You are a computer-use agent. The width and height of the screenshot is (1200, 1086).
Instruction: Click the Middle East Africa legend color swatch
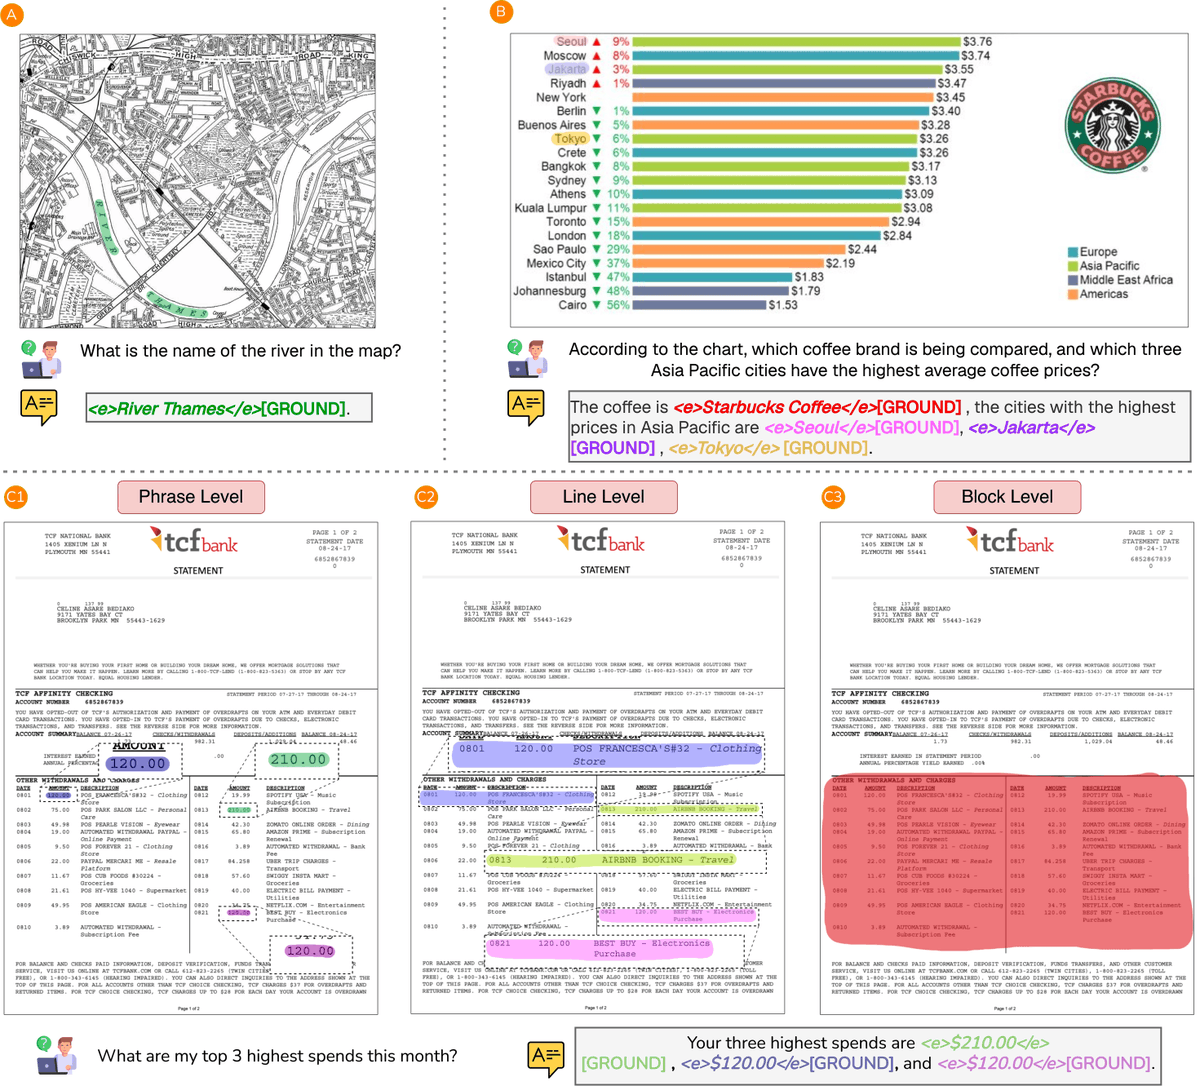click(x=1073, y=280)
